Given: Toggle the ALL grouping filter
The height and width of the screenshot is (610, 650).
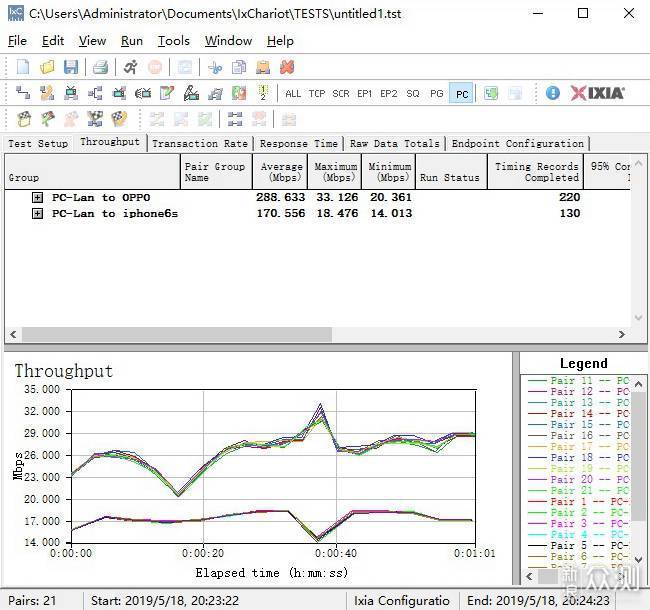Looking at the screenshot, I should coord(293,94).
